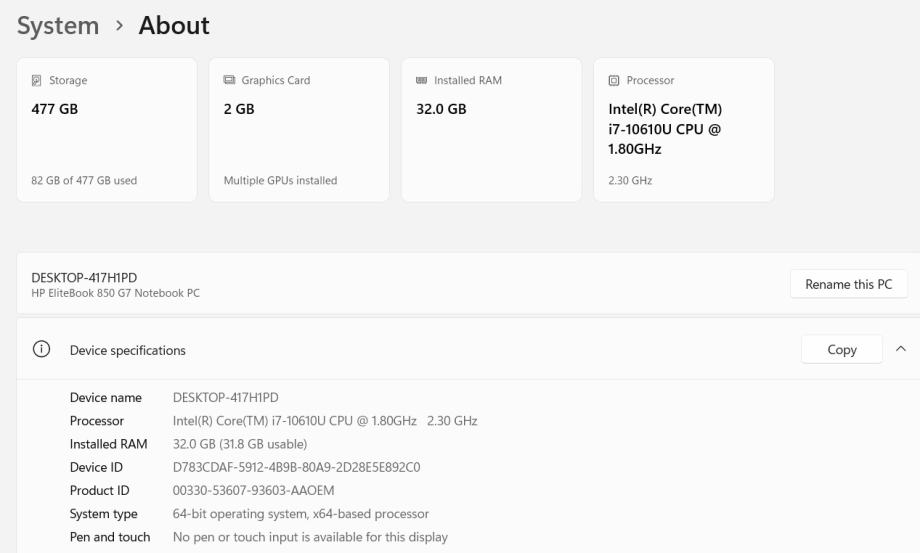Click "Multiple GPUs installed" on graphics card

click(280, 181)
